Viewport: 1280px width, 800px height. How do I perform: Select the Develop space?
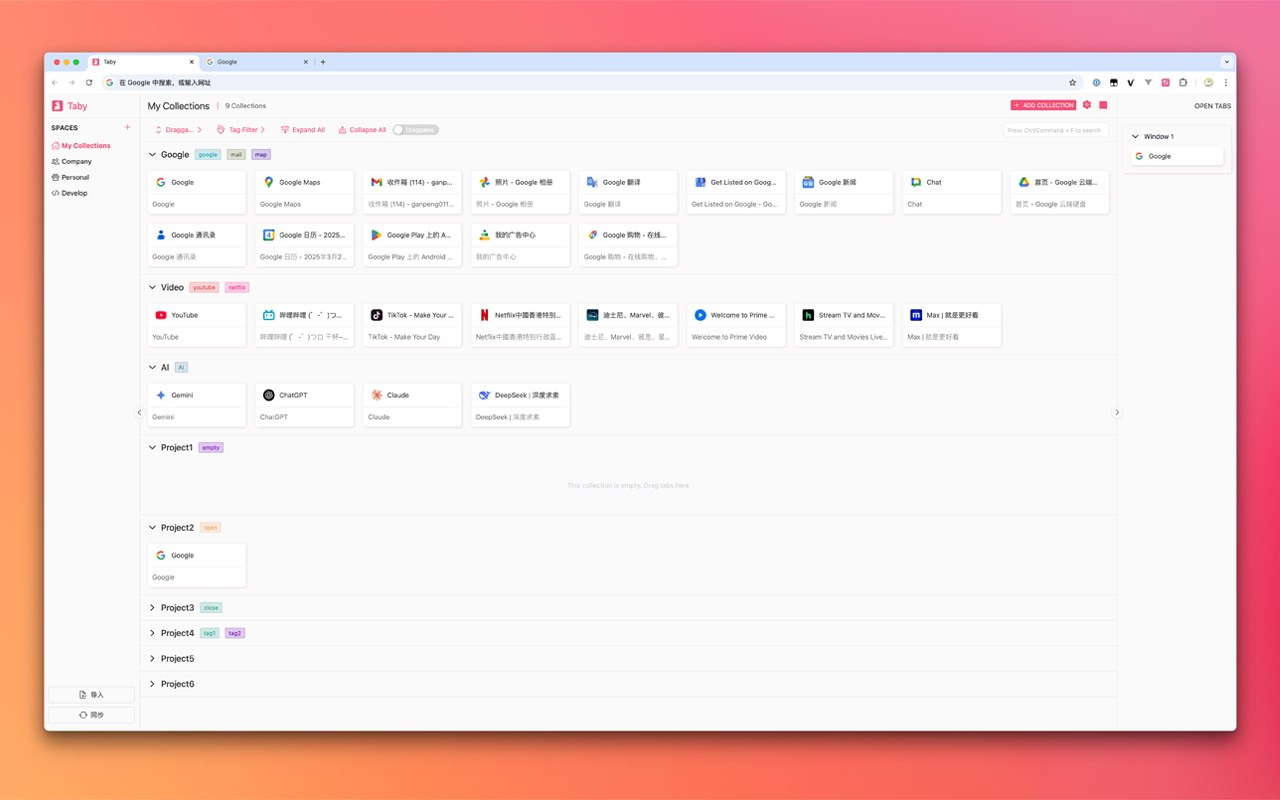(x=69, y=193)
